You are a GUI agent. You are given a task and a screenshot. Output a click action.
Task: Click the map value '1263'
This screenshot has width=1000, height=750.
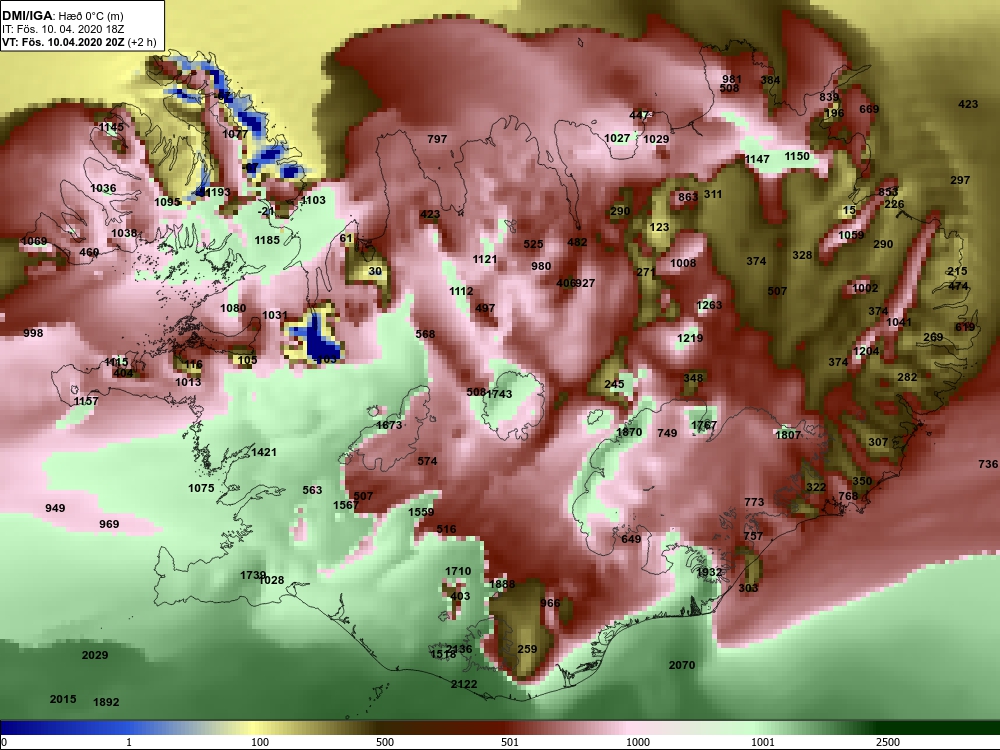click(x=709, y=305)
